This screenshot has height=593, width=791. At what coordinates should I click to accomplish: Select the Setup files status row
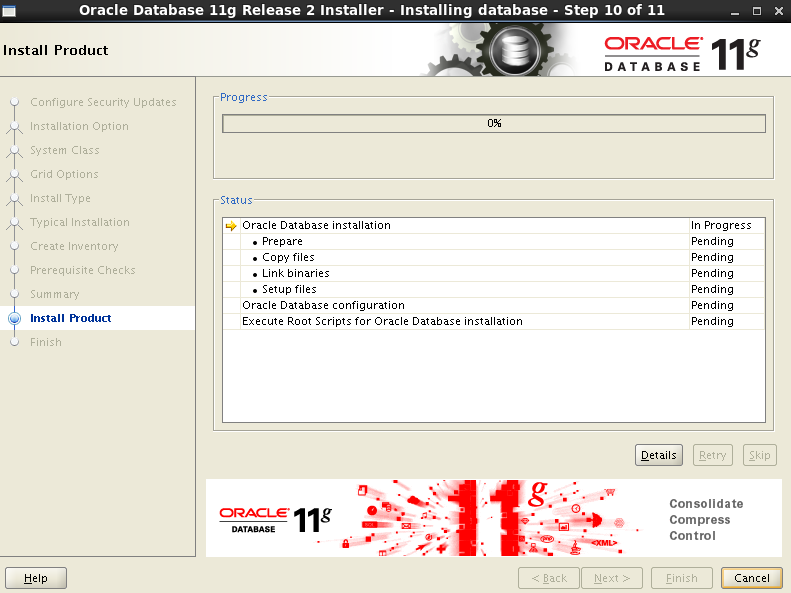494,289
